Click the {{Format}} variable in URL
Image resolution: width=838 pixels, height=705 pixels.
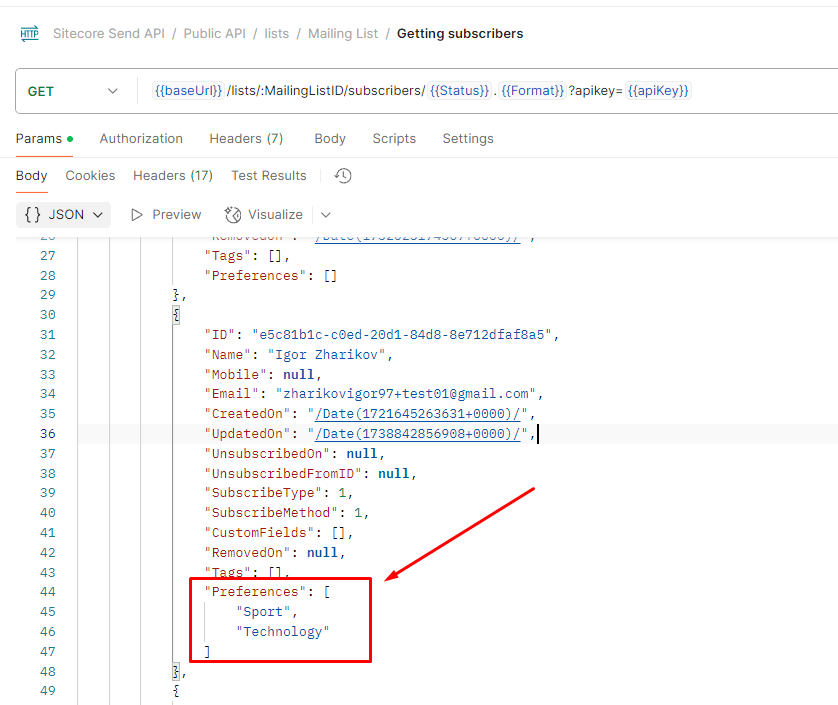532,91
